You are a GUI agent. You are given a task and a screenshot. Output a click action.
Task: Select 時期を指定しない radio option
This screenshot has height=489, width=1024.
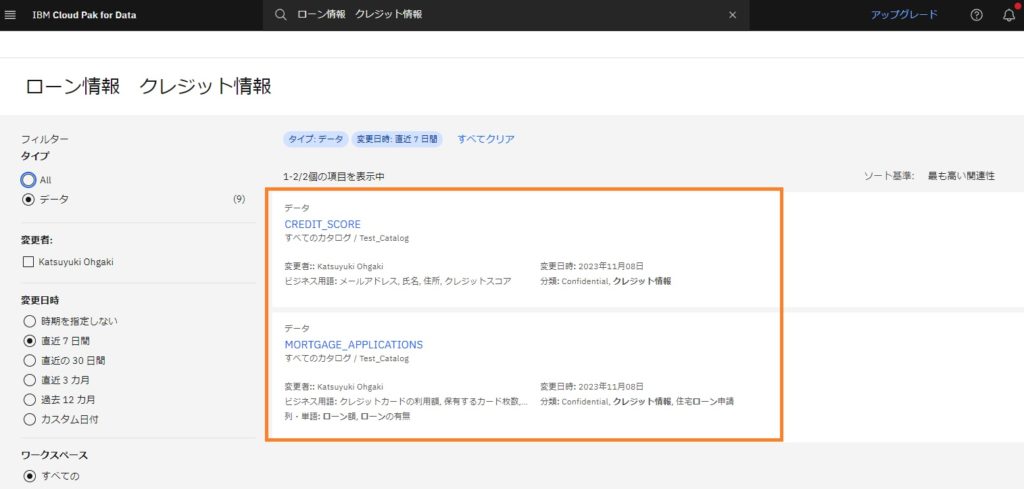29,321
